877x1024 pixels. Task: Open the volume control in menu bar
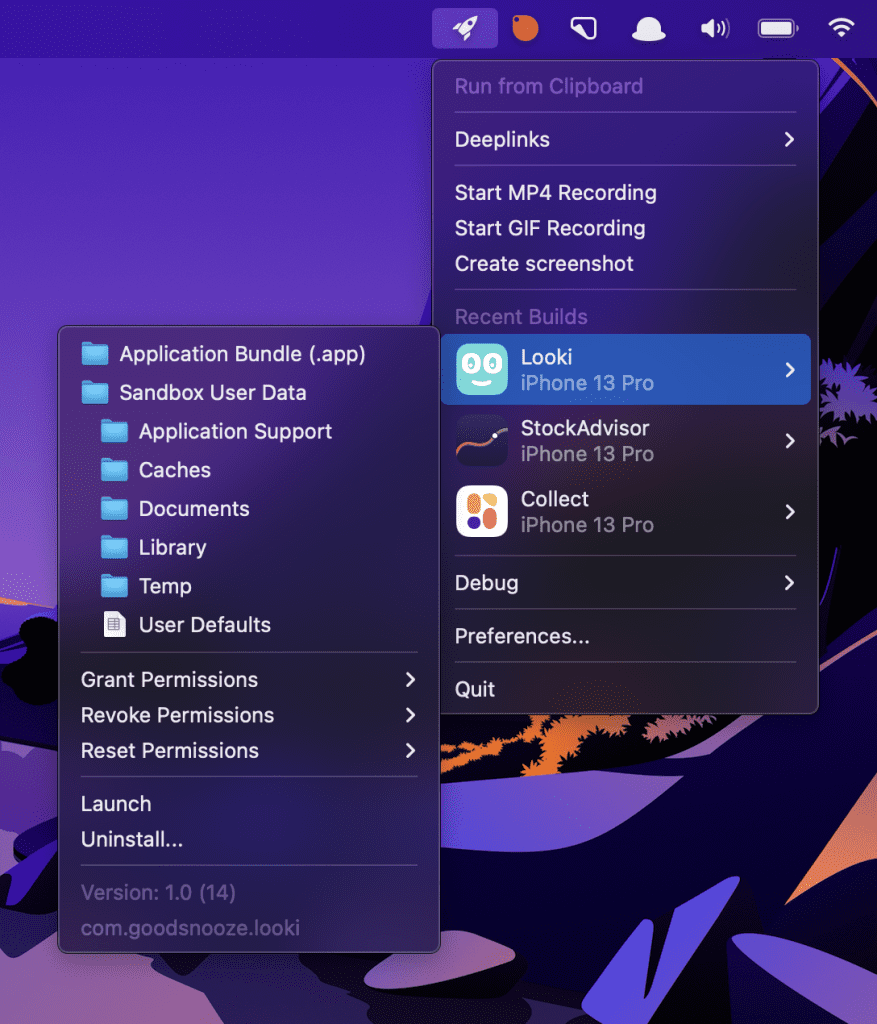[714, 29]
